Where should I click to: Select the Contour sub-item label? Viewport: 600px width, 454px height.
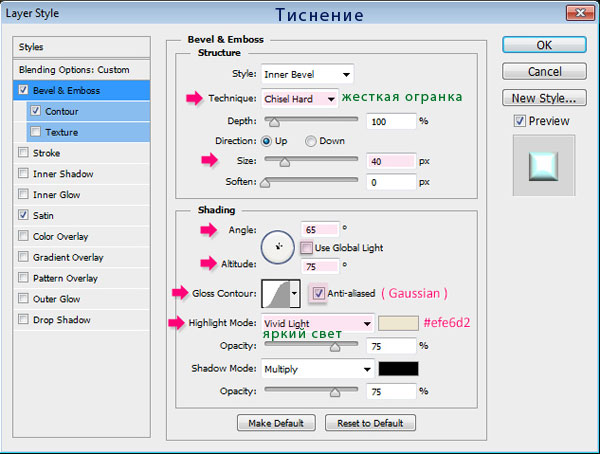pos(62,111)
